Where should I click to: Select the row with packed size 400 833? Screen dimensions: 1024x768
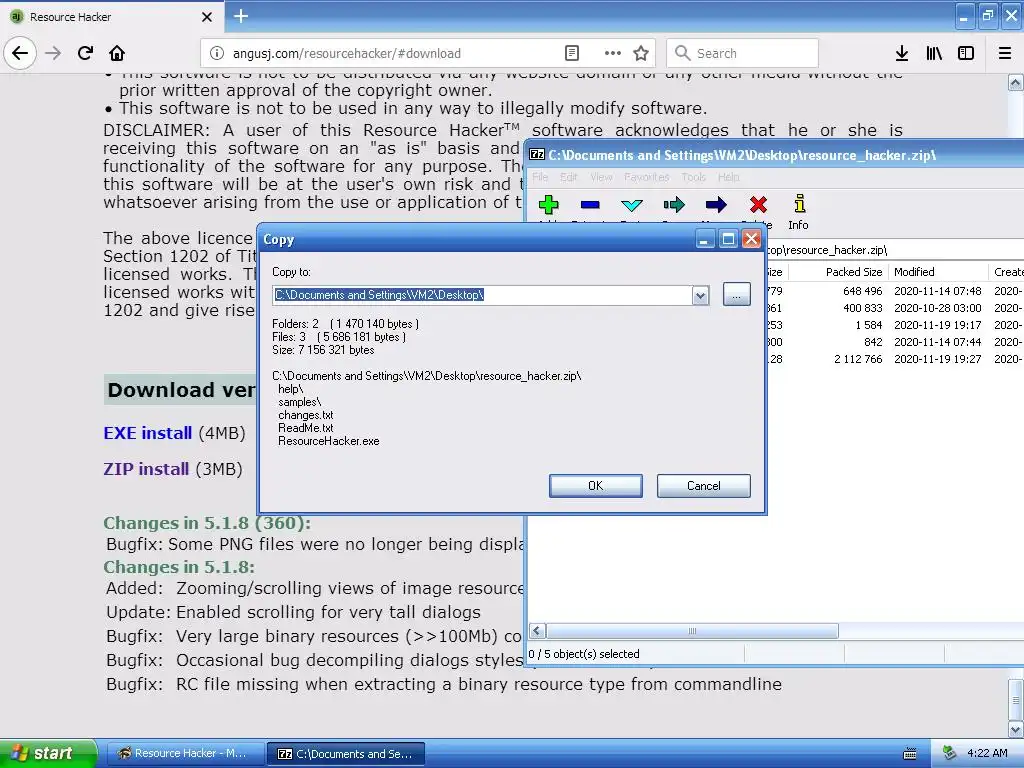893,308
